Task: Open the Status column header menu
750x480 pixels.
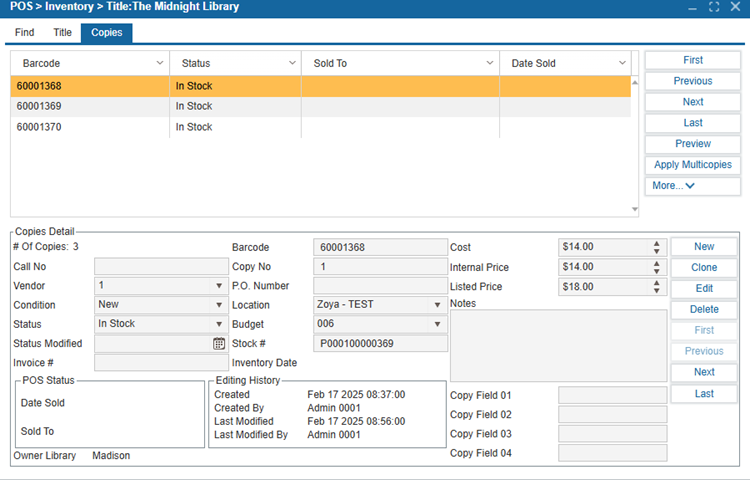Action: tap(292, 63)
